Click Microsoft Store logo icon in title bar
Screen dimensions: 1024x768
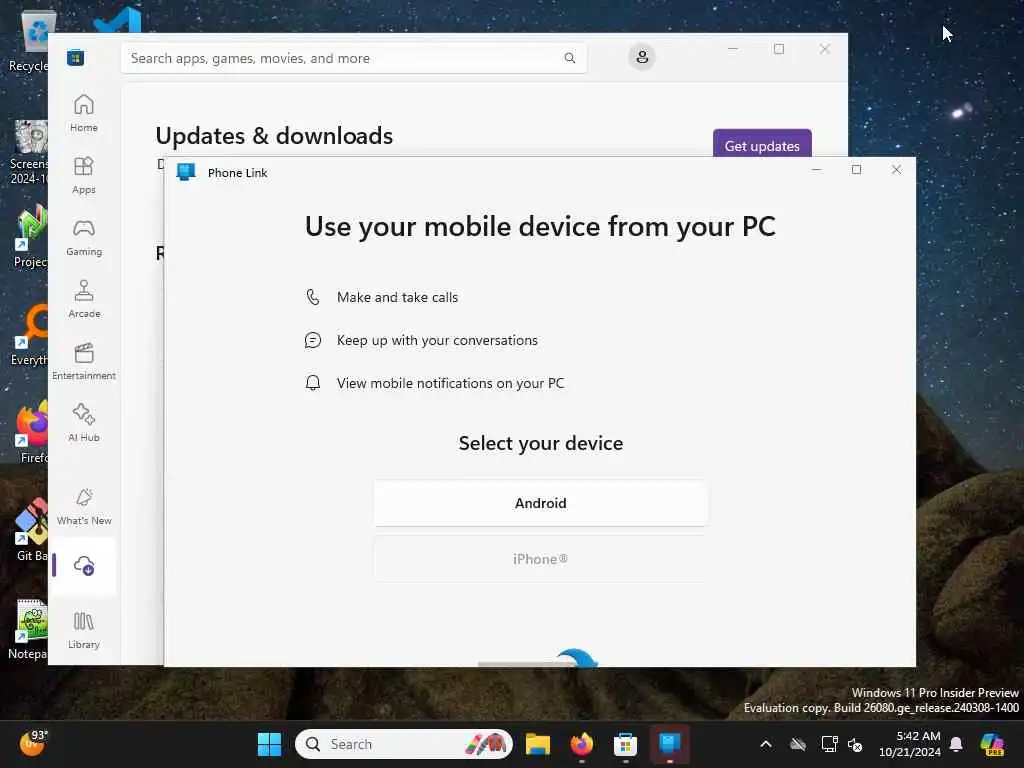[76, 57]
